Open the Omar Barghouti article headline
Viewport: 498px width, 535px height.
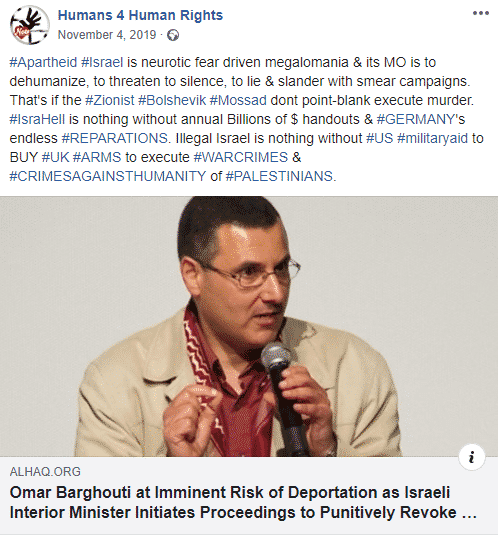[x=243, y=503]
